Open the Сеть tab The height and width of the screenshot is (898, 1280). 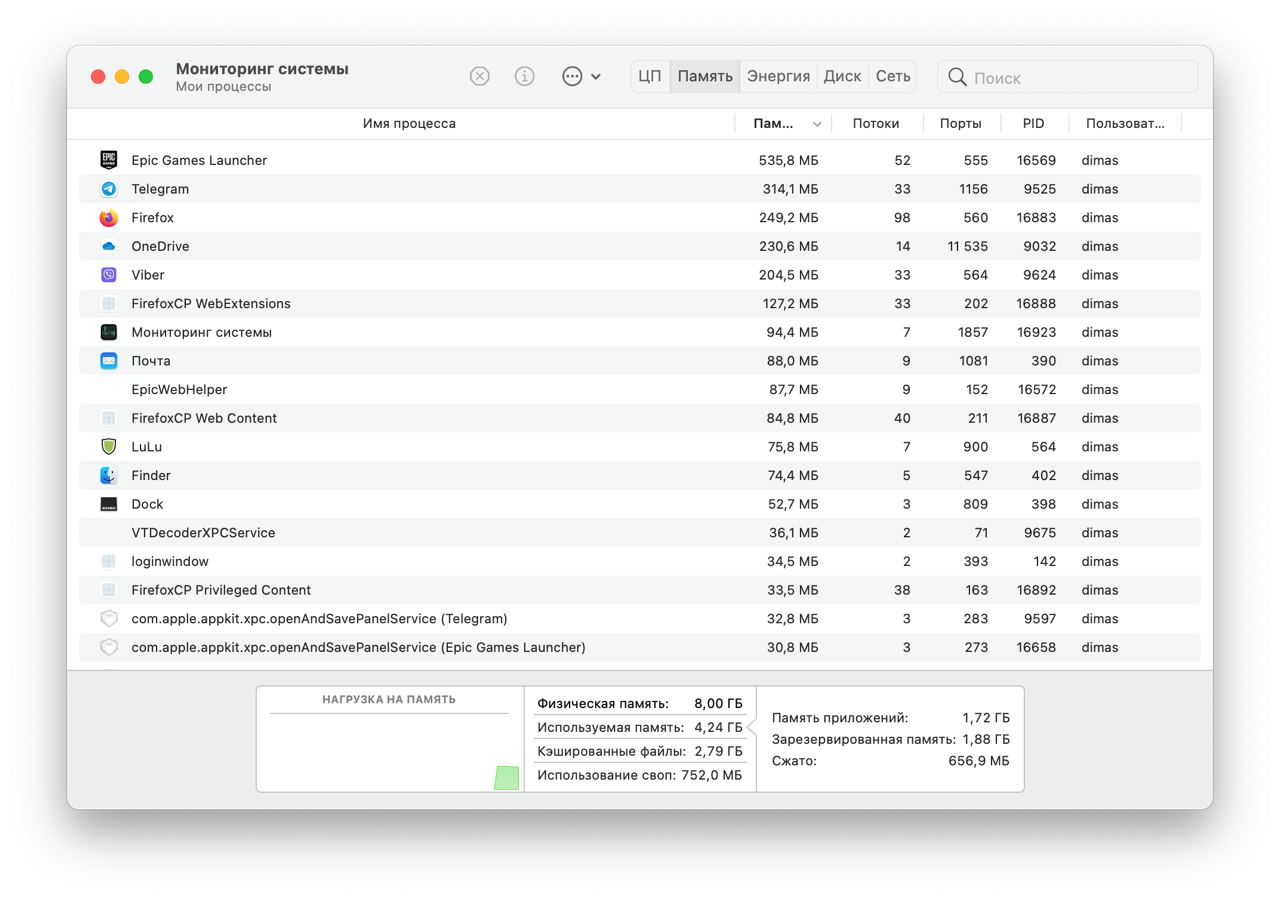[x=893, y=76]
